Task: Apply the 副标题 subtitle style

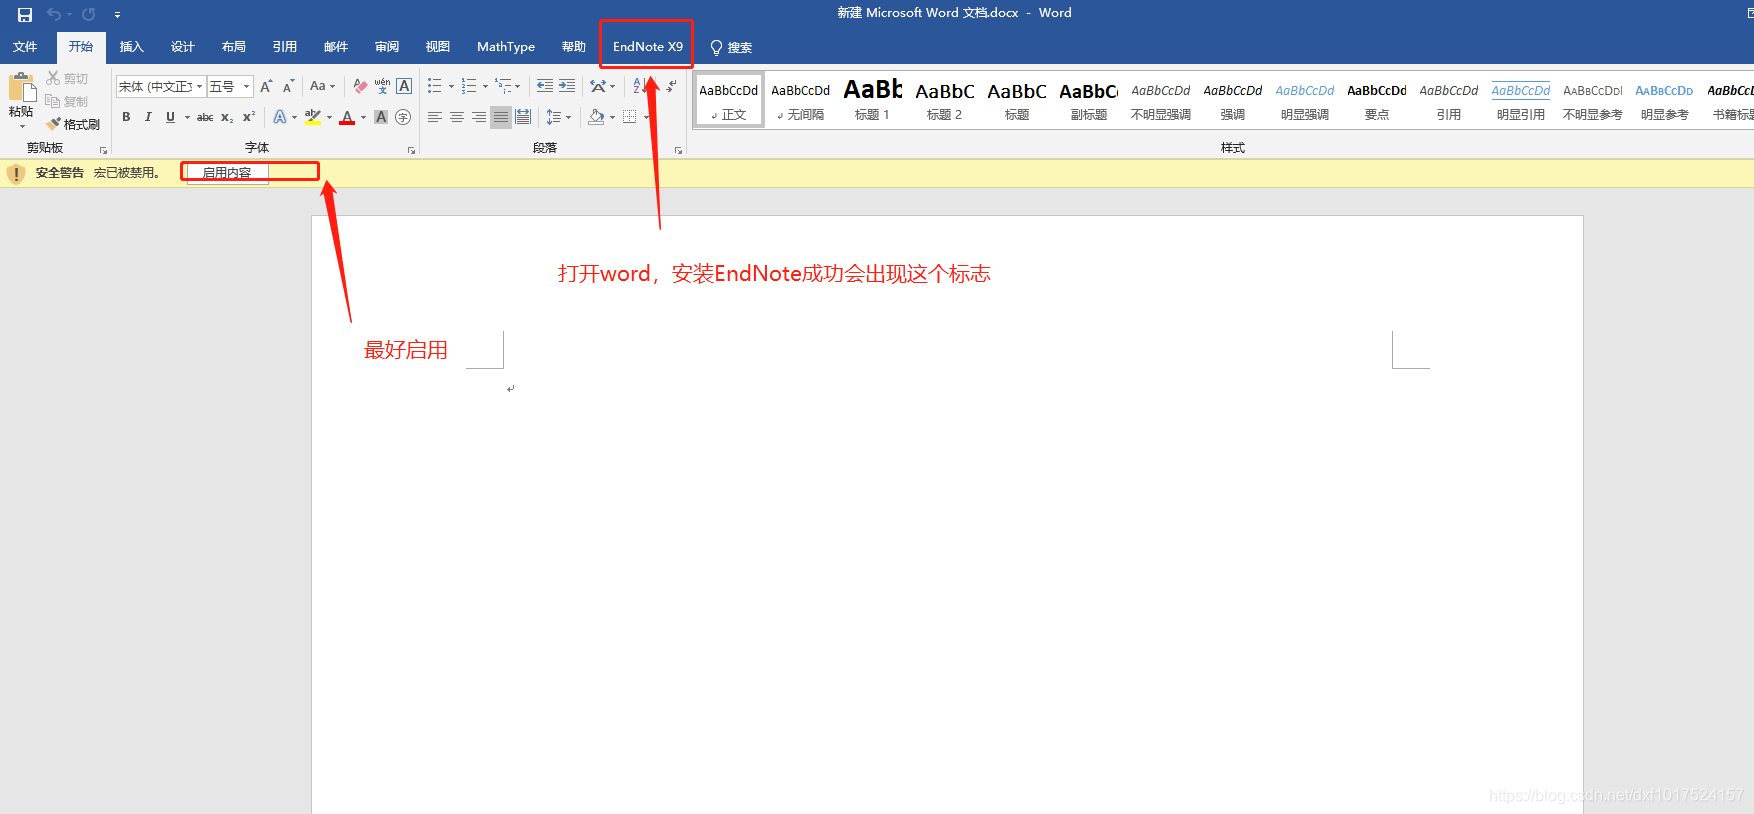Action: 1089,100
